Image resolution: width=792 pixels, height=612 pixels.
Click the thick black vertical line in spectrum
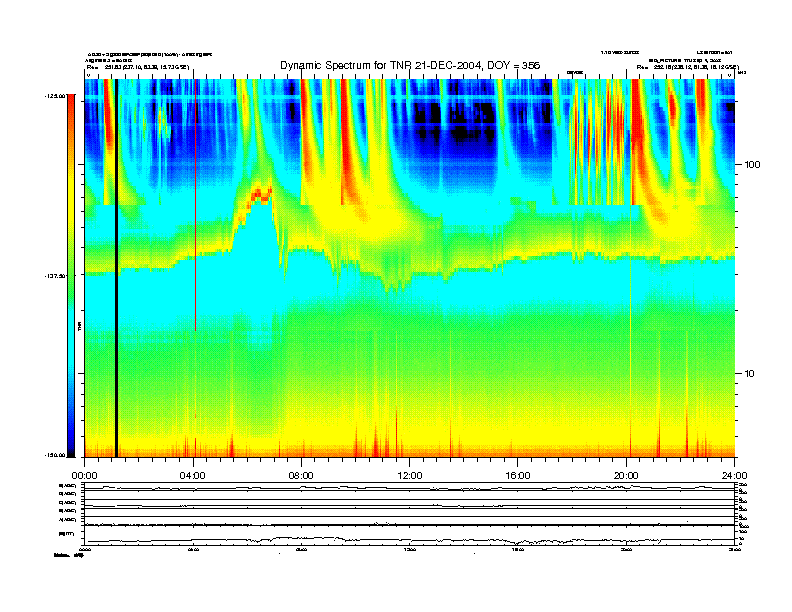pos(116,268)
